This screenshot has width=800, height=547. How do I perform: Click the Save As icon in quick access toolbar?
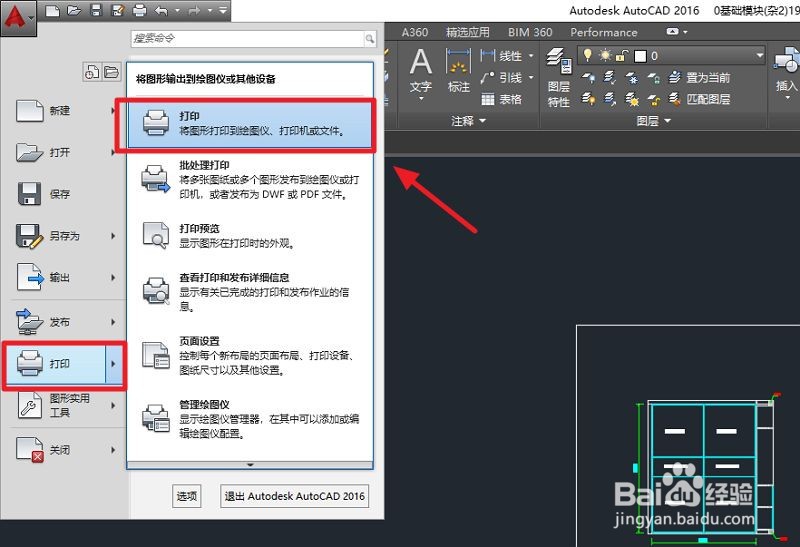118,10
